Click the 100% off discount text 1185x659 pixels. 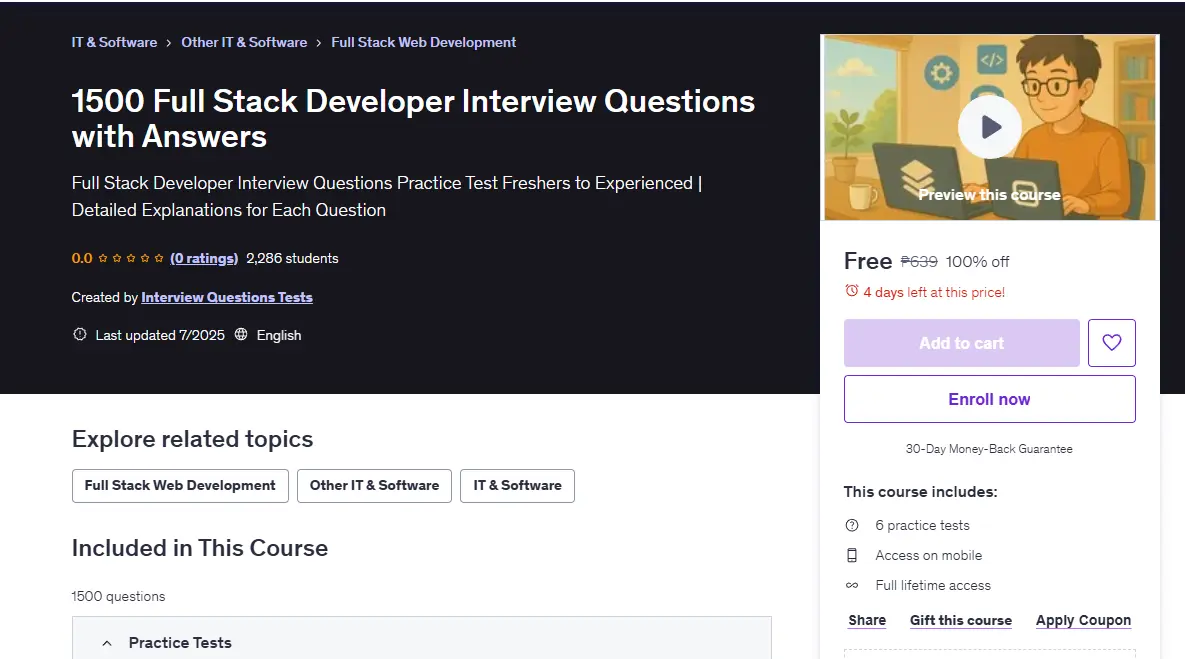(x=977, y=261)
